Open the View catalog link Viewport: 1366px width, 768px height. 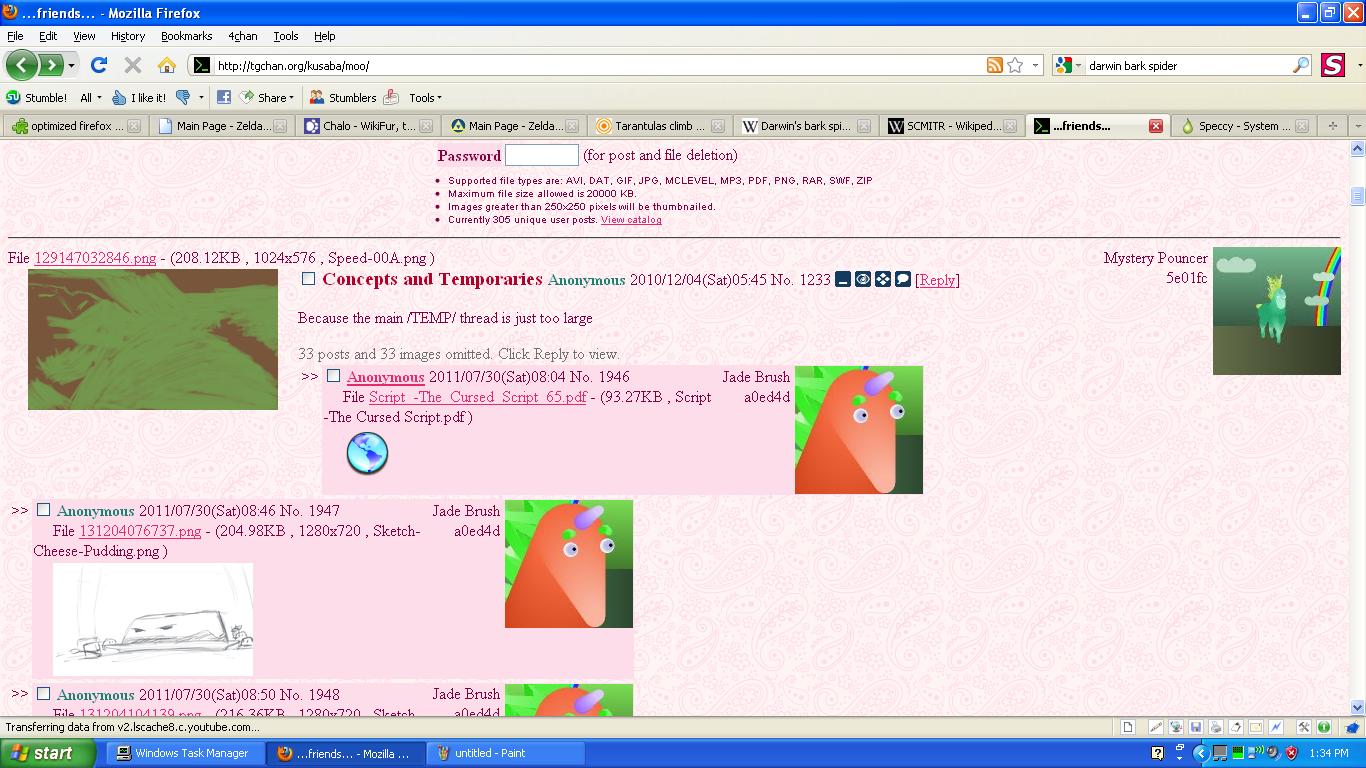[x=631, y=220]
